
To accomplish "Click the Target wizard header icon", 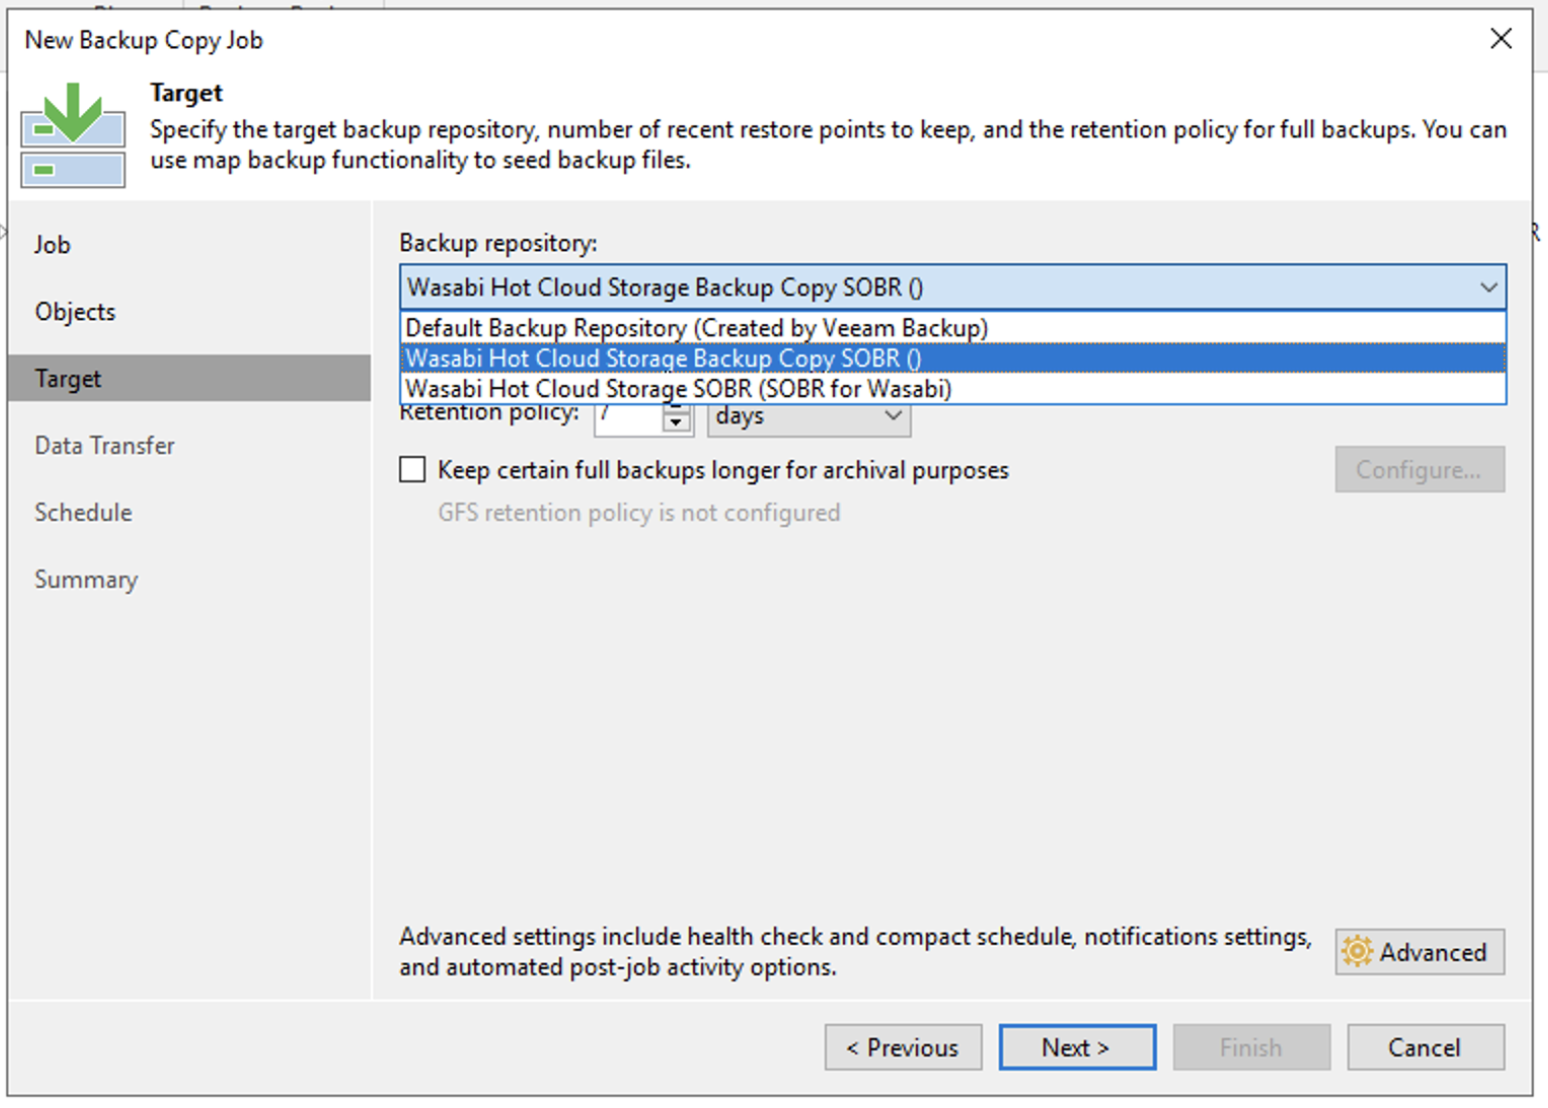I will (73, 135).
